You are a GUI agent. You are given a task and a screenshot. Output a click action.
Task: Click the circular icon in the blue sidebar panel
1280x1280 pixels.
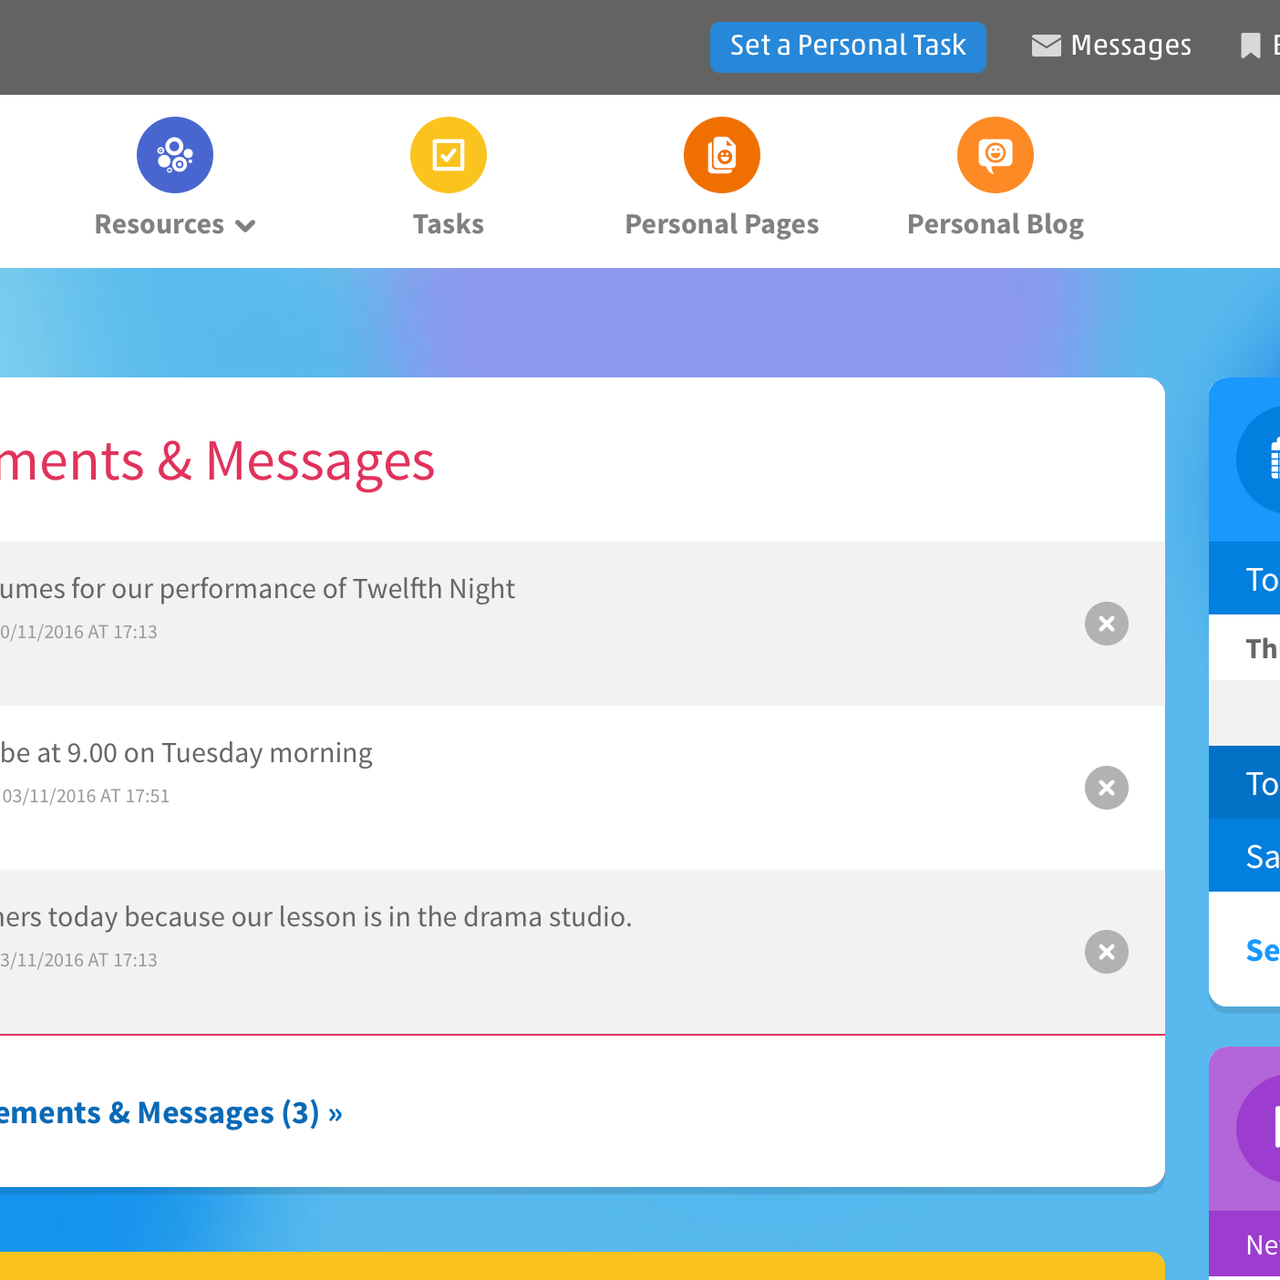click(1270, 458)
